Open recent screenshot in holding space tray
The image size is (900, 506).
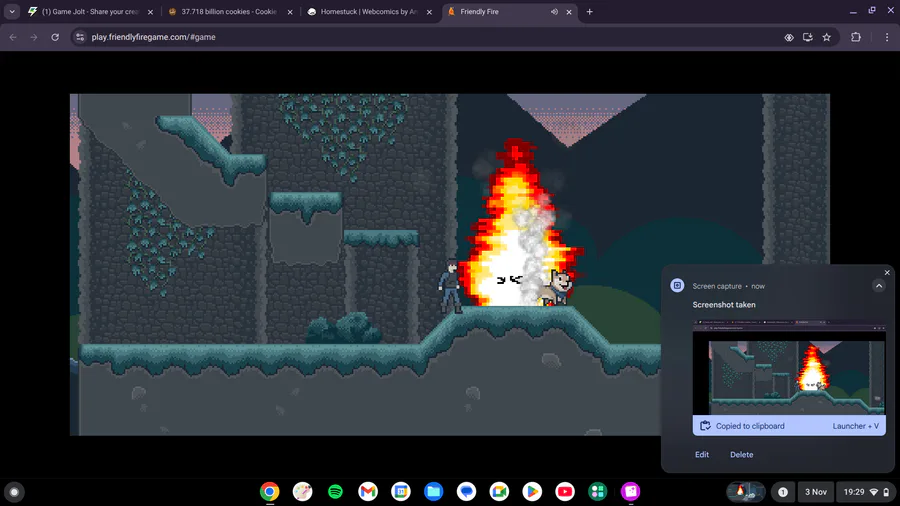tap(746, 492)
